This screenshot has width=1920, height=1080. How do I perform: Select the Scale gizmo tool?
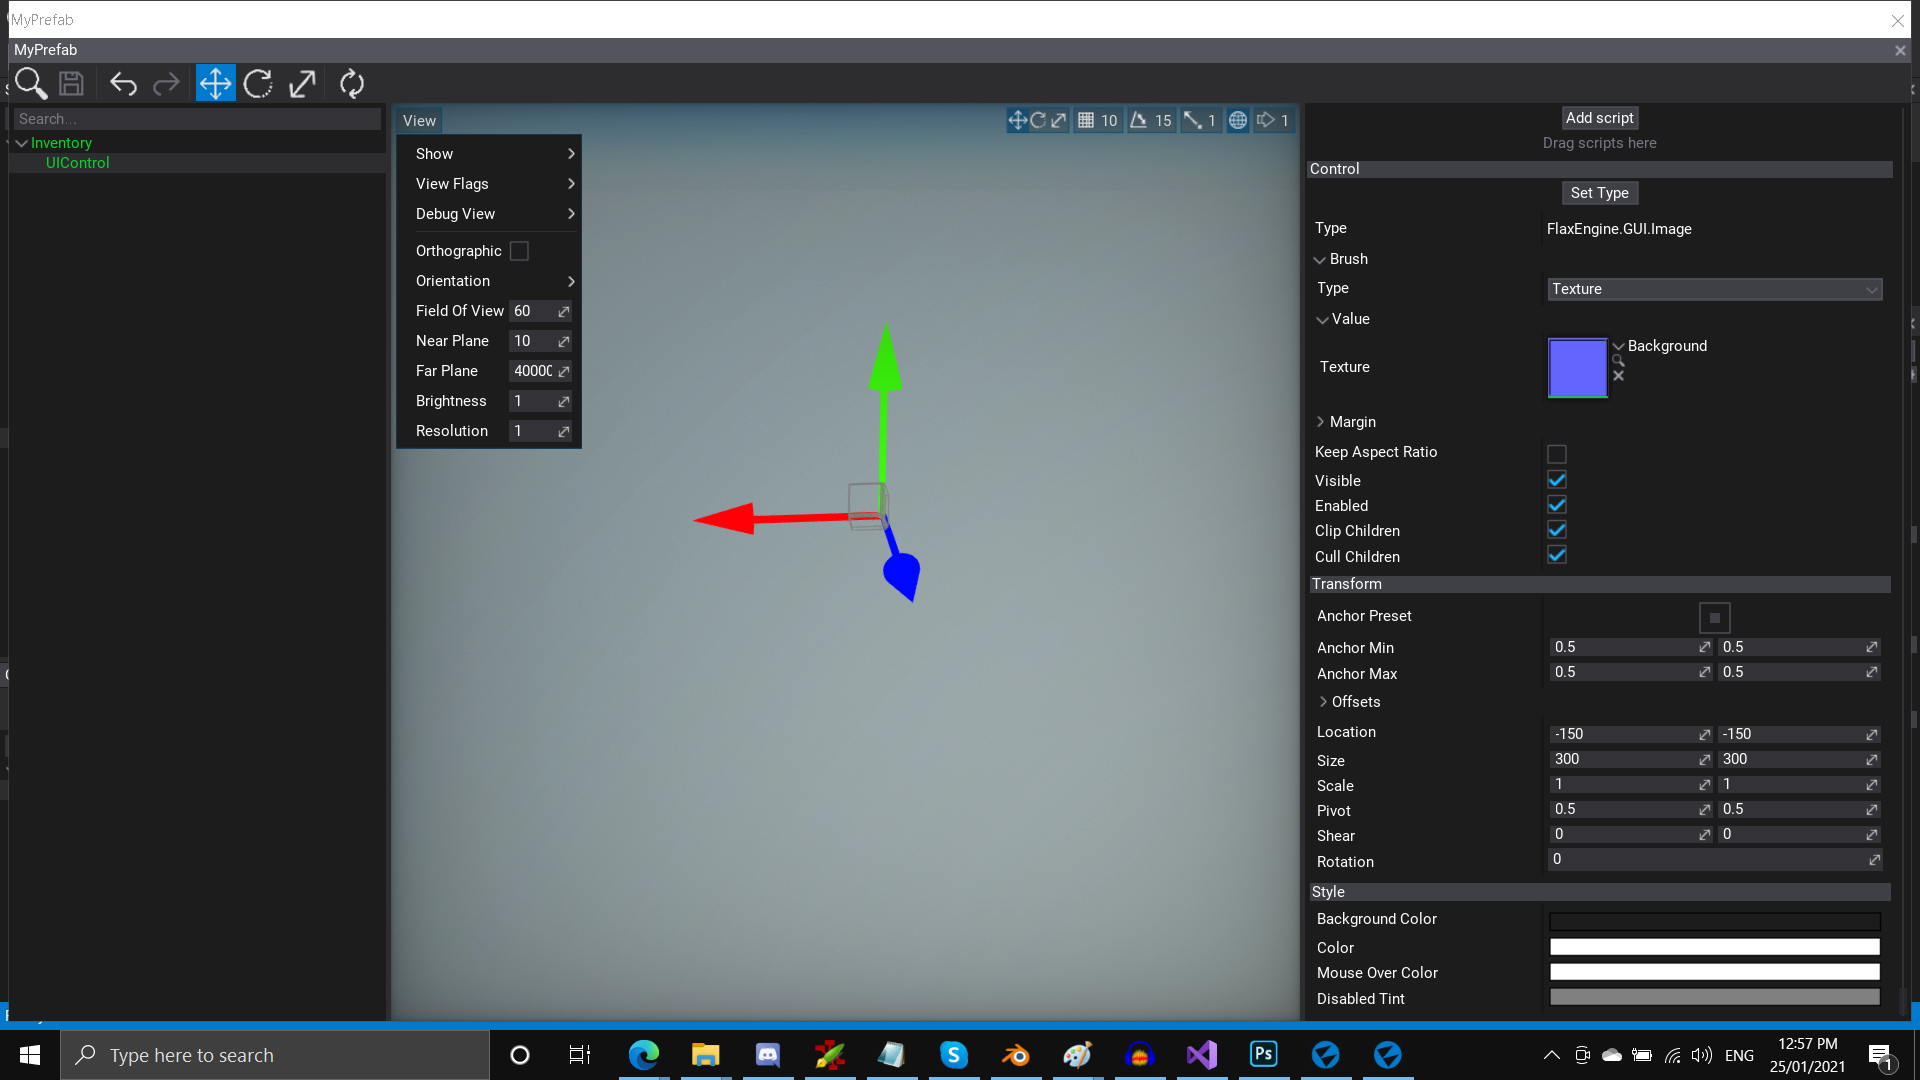(x=302, y=83)
